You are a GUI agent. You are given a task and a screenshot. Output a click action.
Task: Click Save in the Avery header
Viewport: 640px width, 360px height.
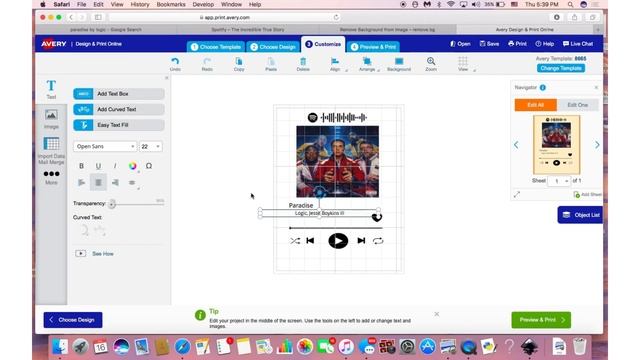(x=489, y=44)
